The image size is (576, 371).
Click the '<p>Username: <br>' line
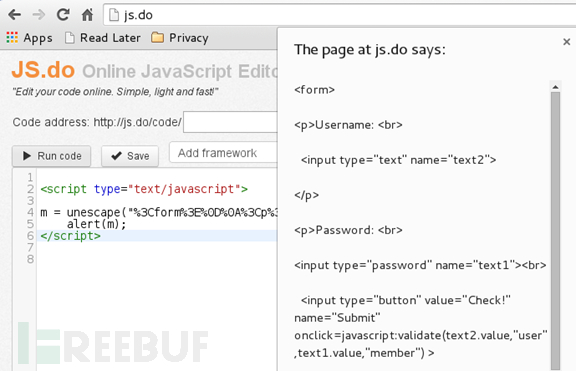(x=348, y=125)
